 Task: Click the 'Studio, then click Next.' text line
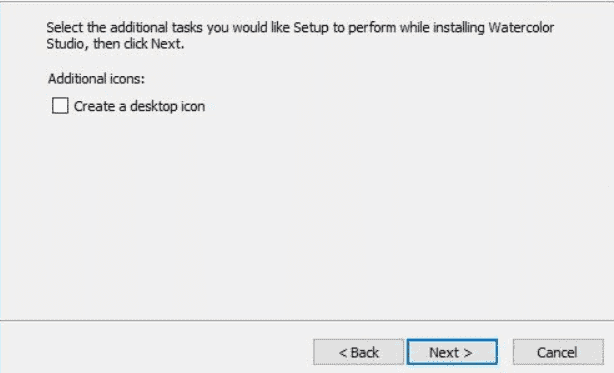click(x=115, y=44)
